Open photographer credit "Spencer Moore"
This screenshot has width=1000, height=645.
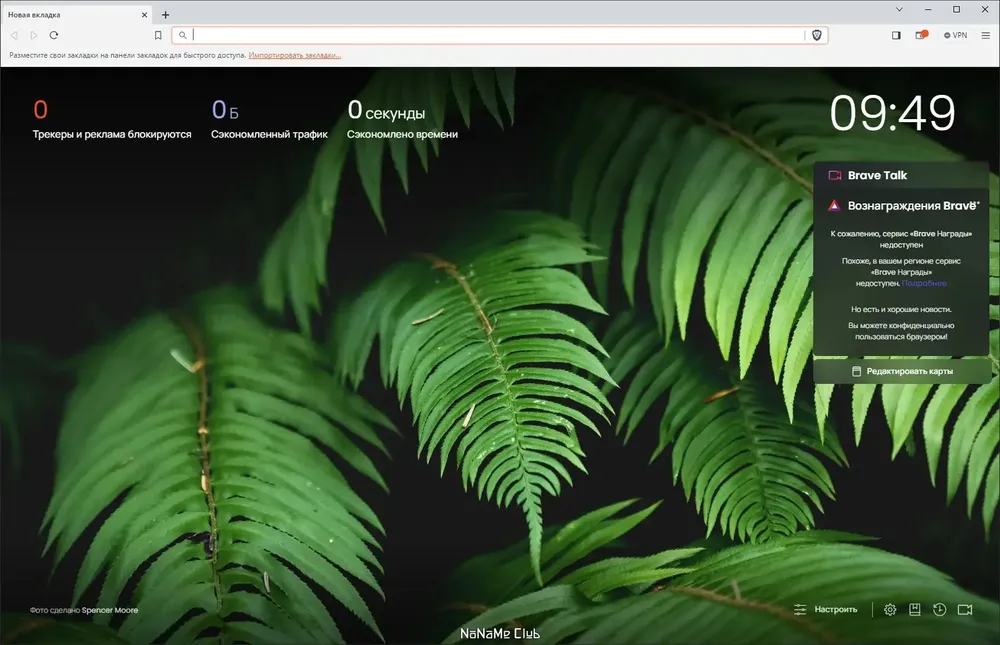110,610
